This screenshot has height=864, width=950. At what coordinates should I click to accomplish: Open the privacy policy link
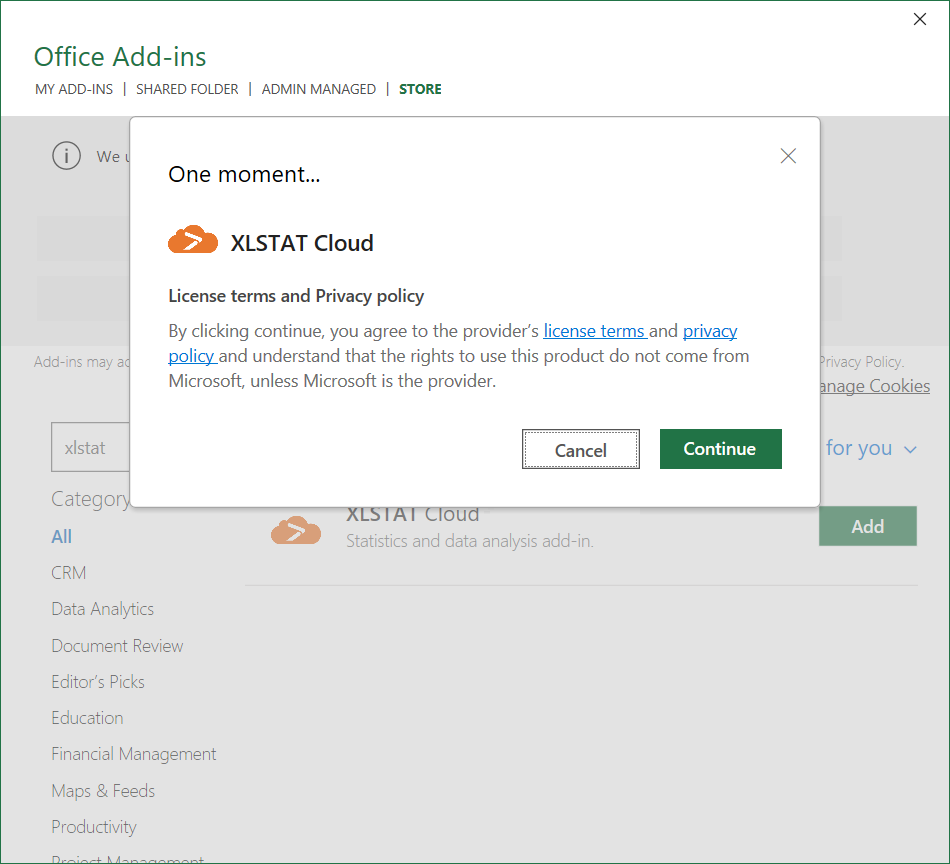tap(710, 331)
